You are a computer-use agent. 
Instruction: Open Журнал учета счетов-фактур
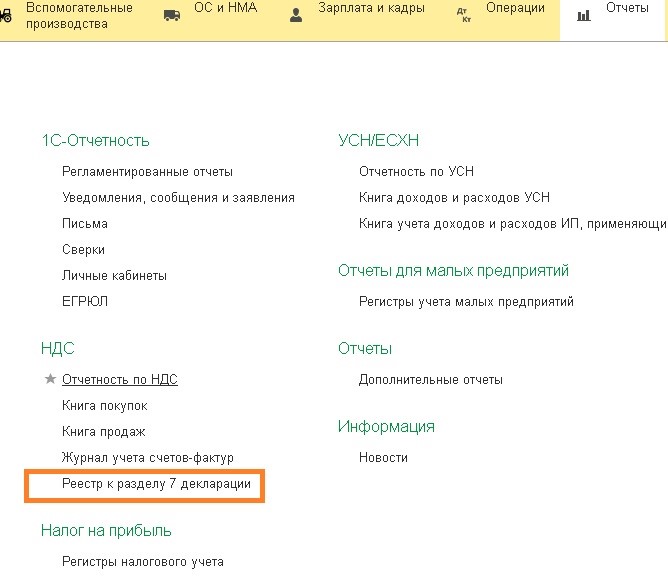(148, 458)
